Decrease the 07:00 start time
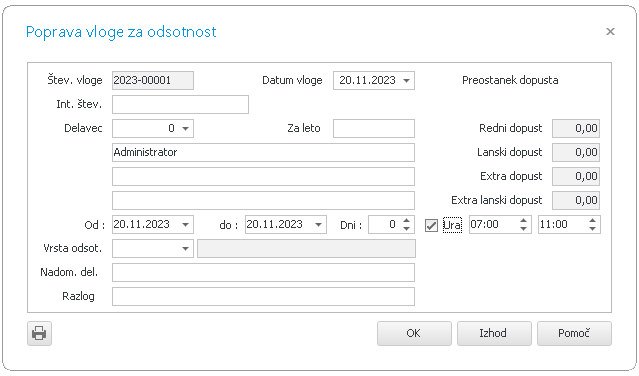This screenshot has height=376, width=639. [524, 229]
